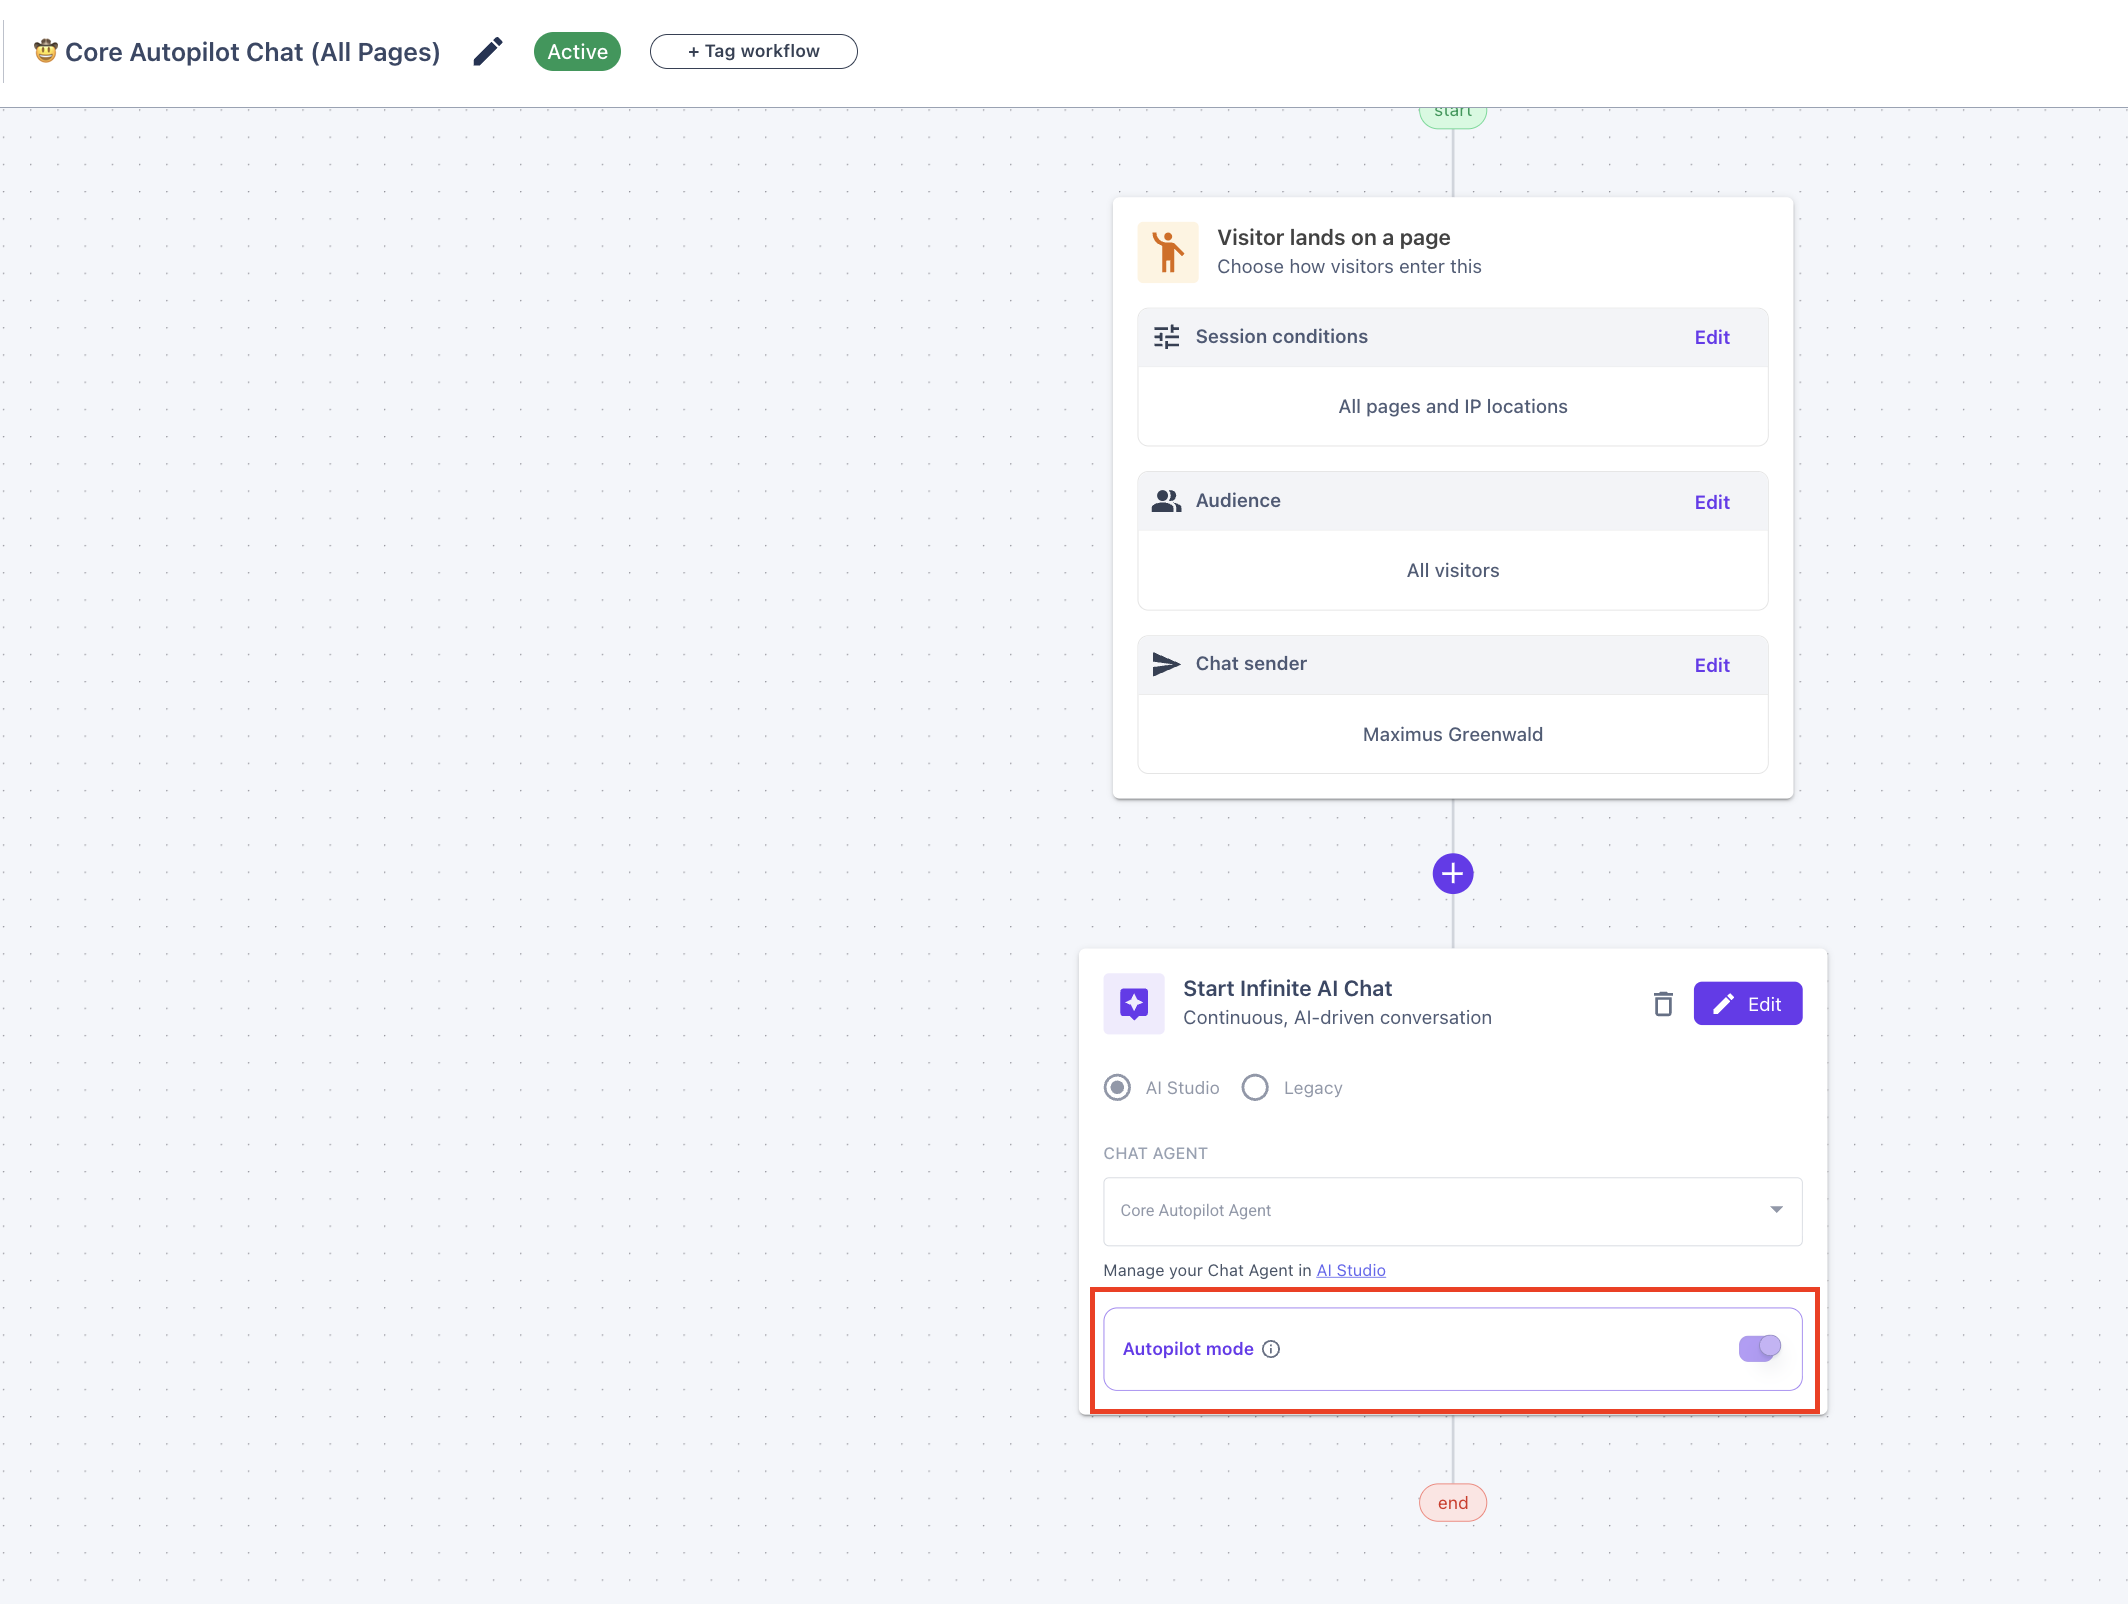The height and width of the screenshot is (1604, 2128).
Task: Click the pencil icon to rename workflow
Action: click(x=488, y=51)
